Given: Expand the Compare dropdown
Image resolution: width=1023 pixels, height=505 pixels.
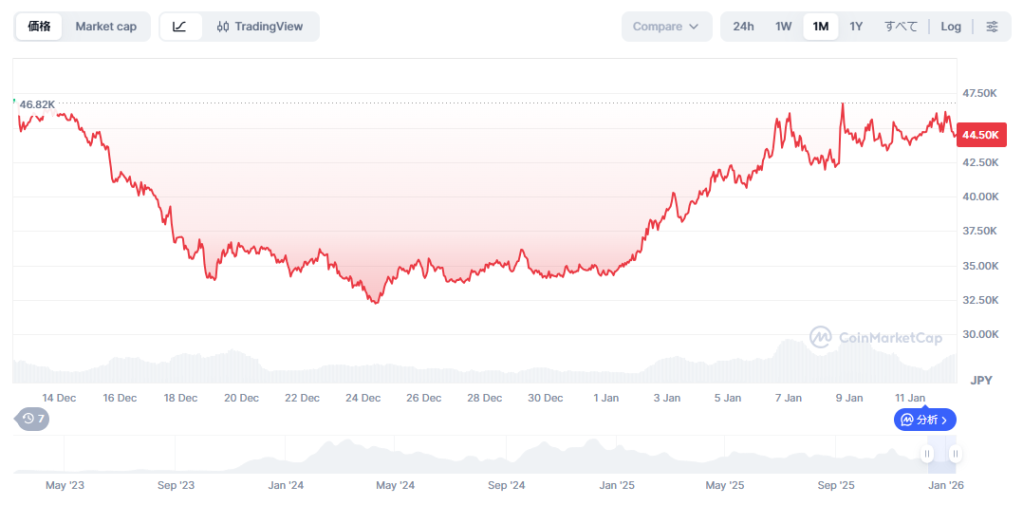Looking at the screenshot, I should click(666, 27).
